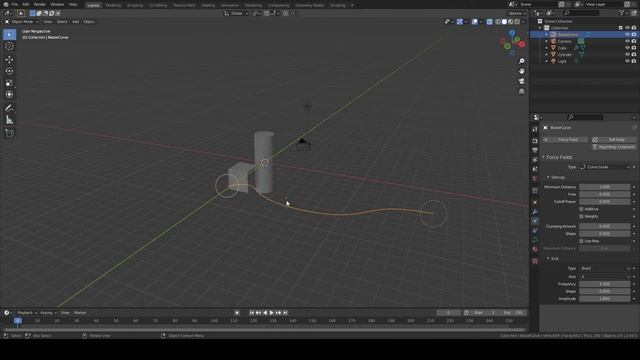Viewport: 640px width, 360px height.
Task: Select the Cursor tool in left toolbar
Action: tap(9, 47)
